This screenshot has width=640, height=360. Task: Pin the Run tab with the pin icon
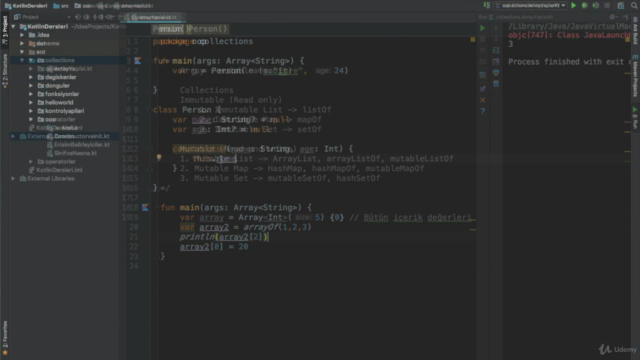tap(482, 89)
